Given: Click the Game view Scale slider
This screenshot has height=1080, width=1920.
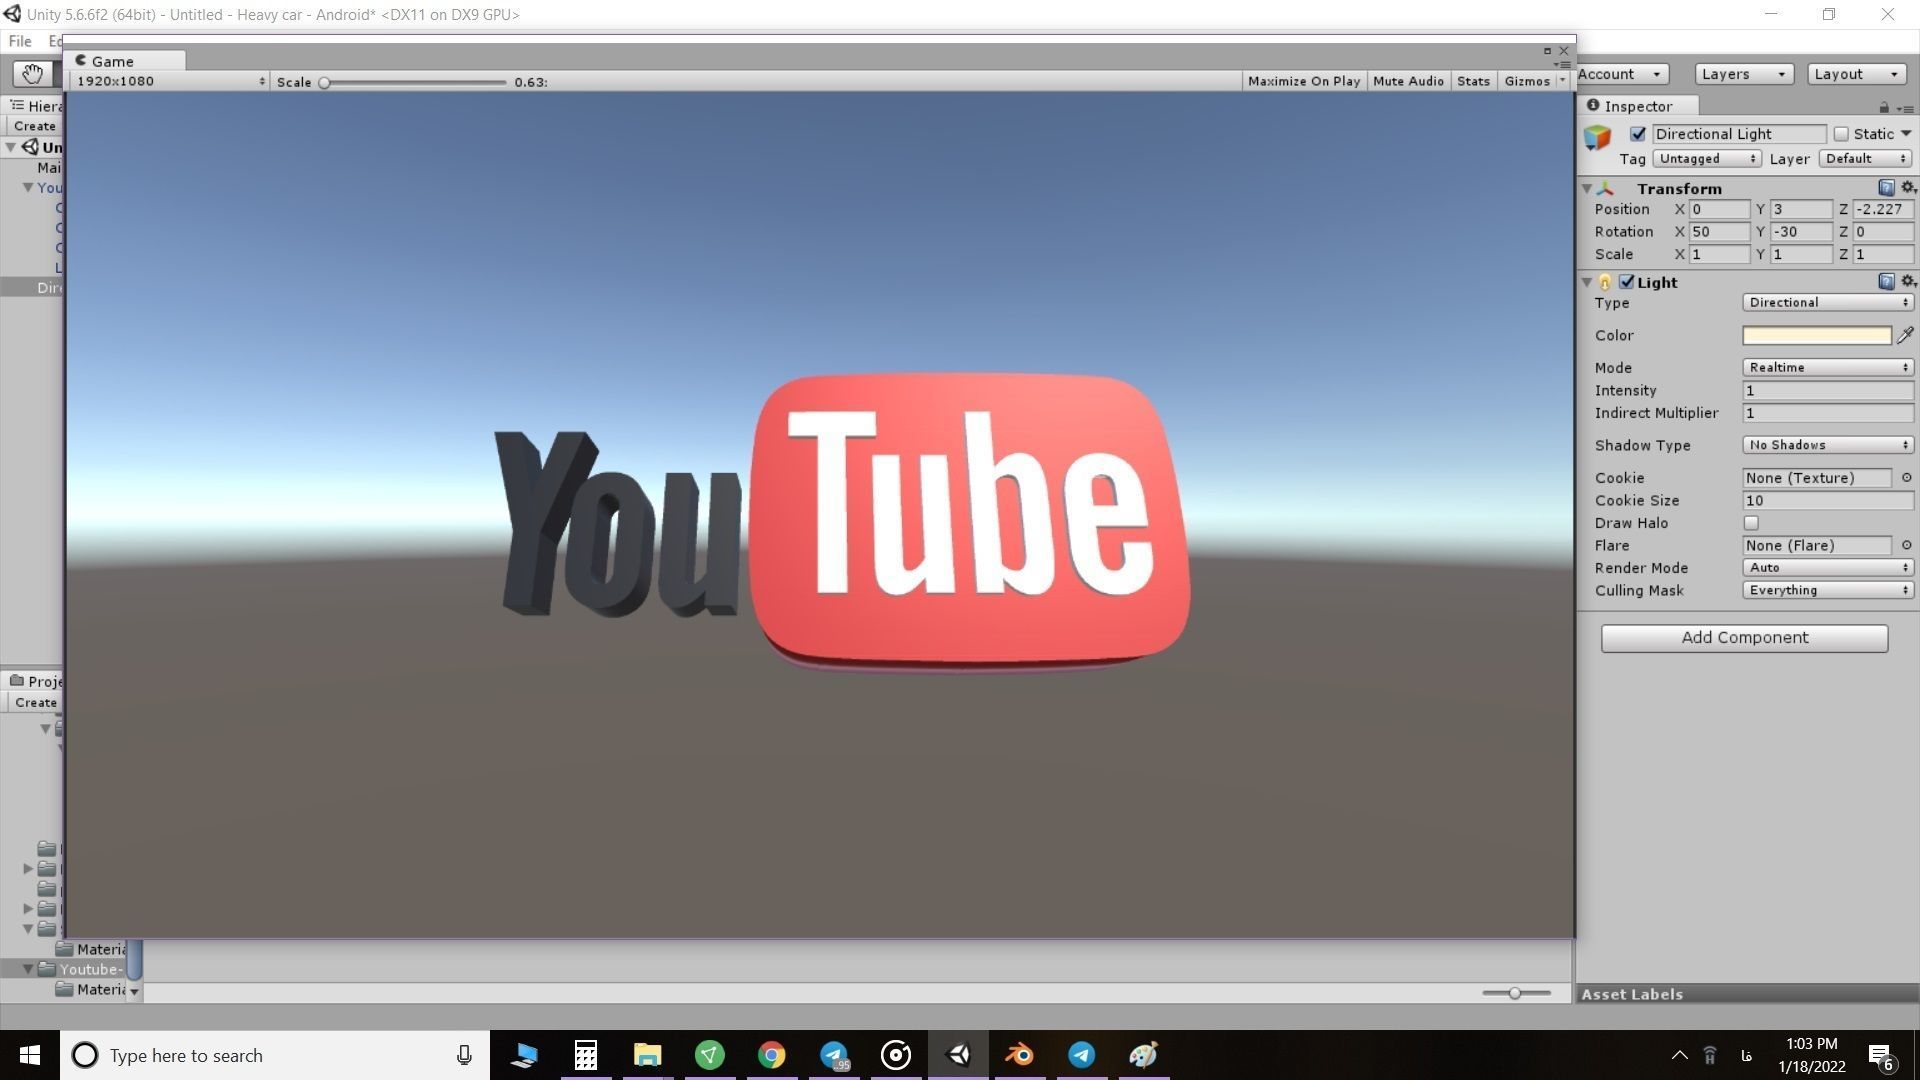Looking at the screenshot, I should click(x=414, y=82).
